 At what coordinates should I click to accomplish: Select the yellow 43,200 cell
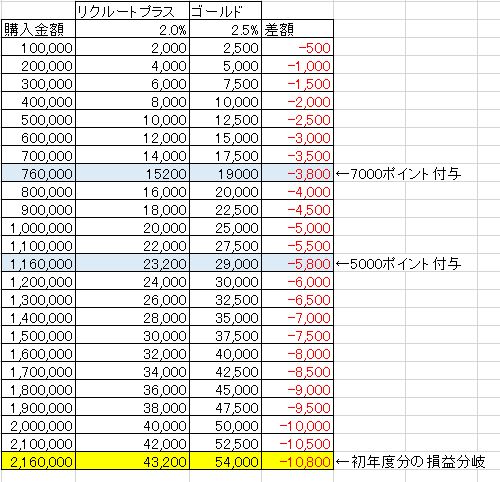tap(132, 461)
